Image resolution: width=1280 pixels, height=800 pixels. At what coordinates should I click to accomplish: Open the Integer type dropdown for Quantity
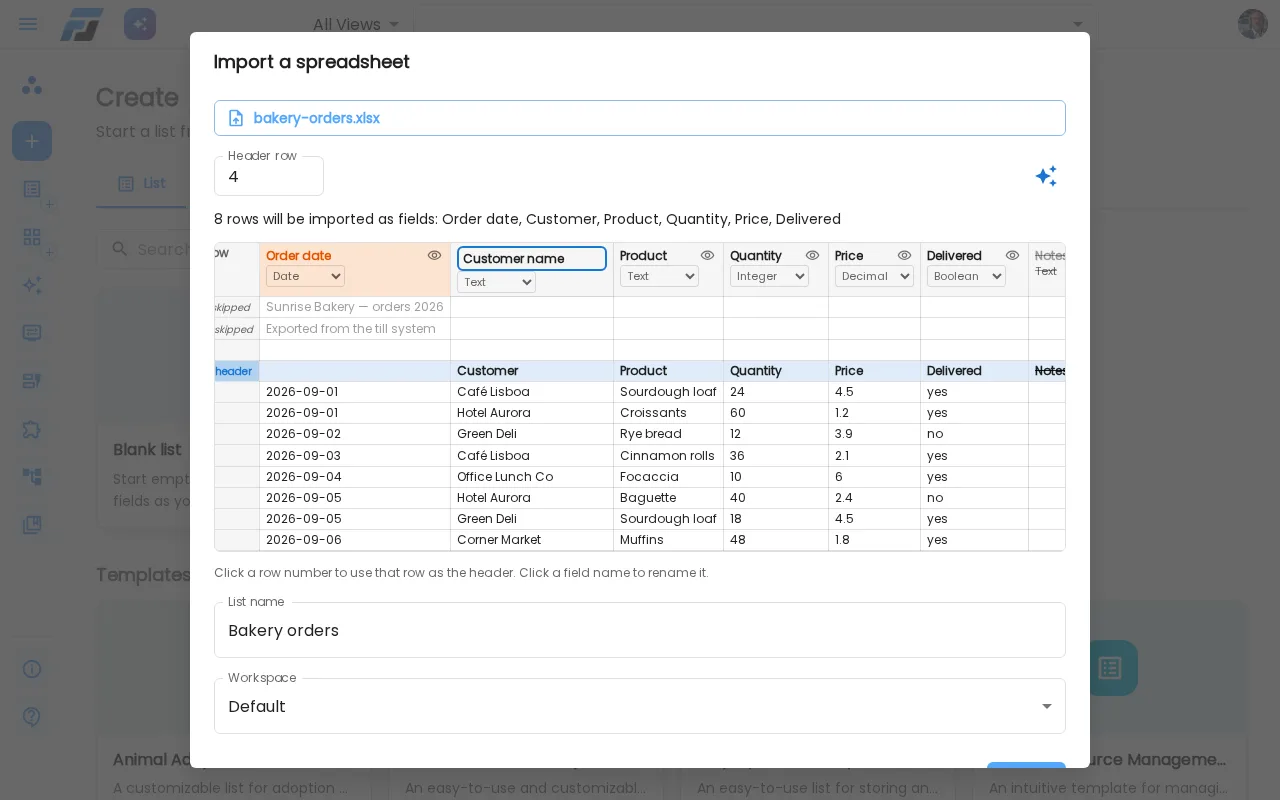click(x=769, y=276)
